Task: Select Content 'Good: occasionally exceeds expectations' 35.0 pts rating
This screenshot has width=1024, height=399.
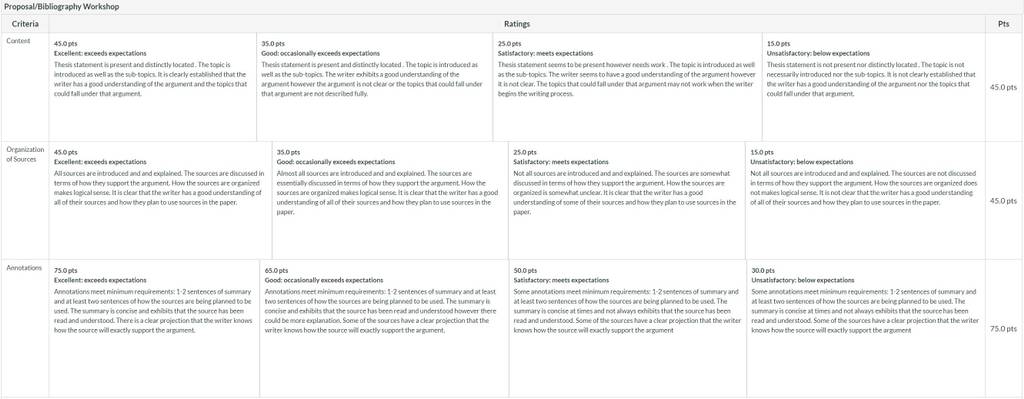Action: (x=375, y=88)
